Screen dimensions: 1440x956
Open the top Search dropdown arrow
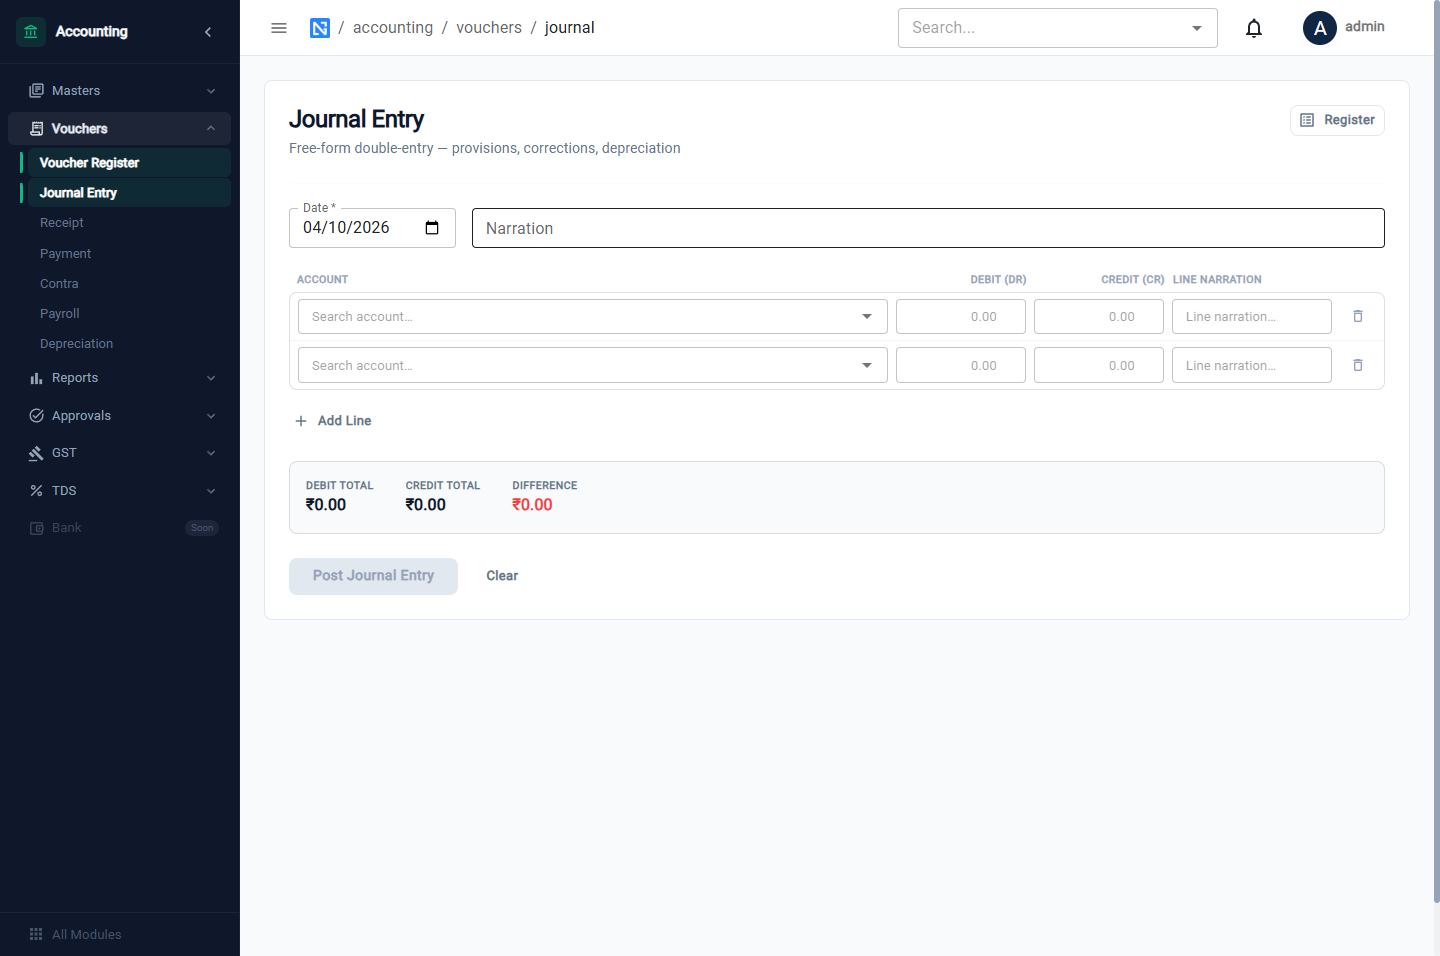tap(1197, 28)
